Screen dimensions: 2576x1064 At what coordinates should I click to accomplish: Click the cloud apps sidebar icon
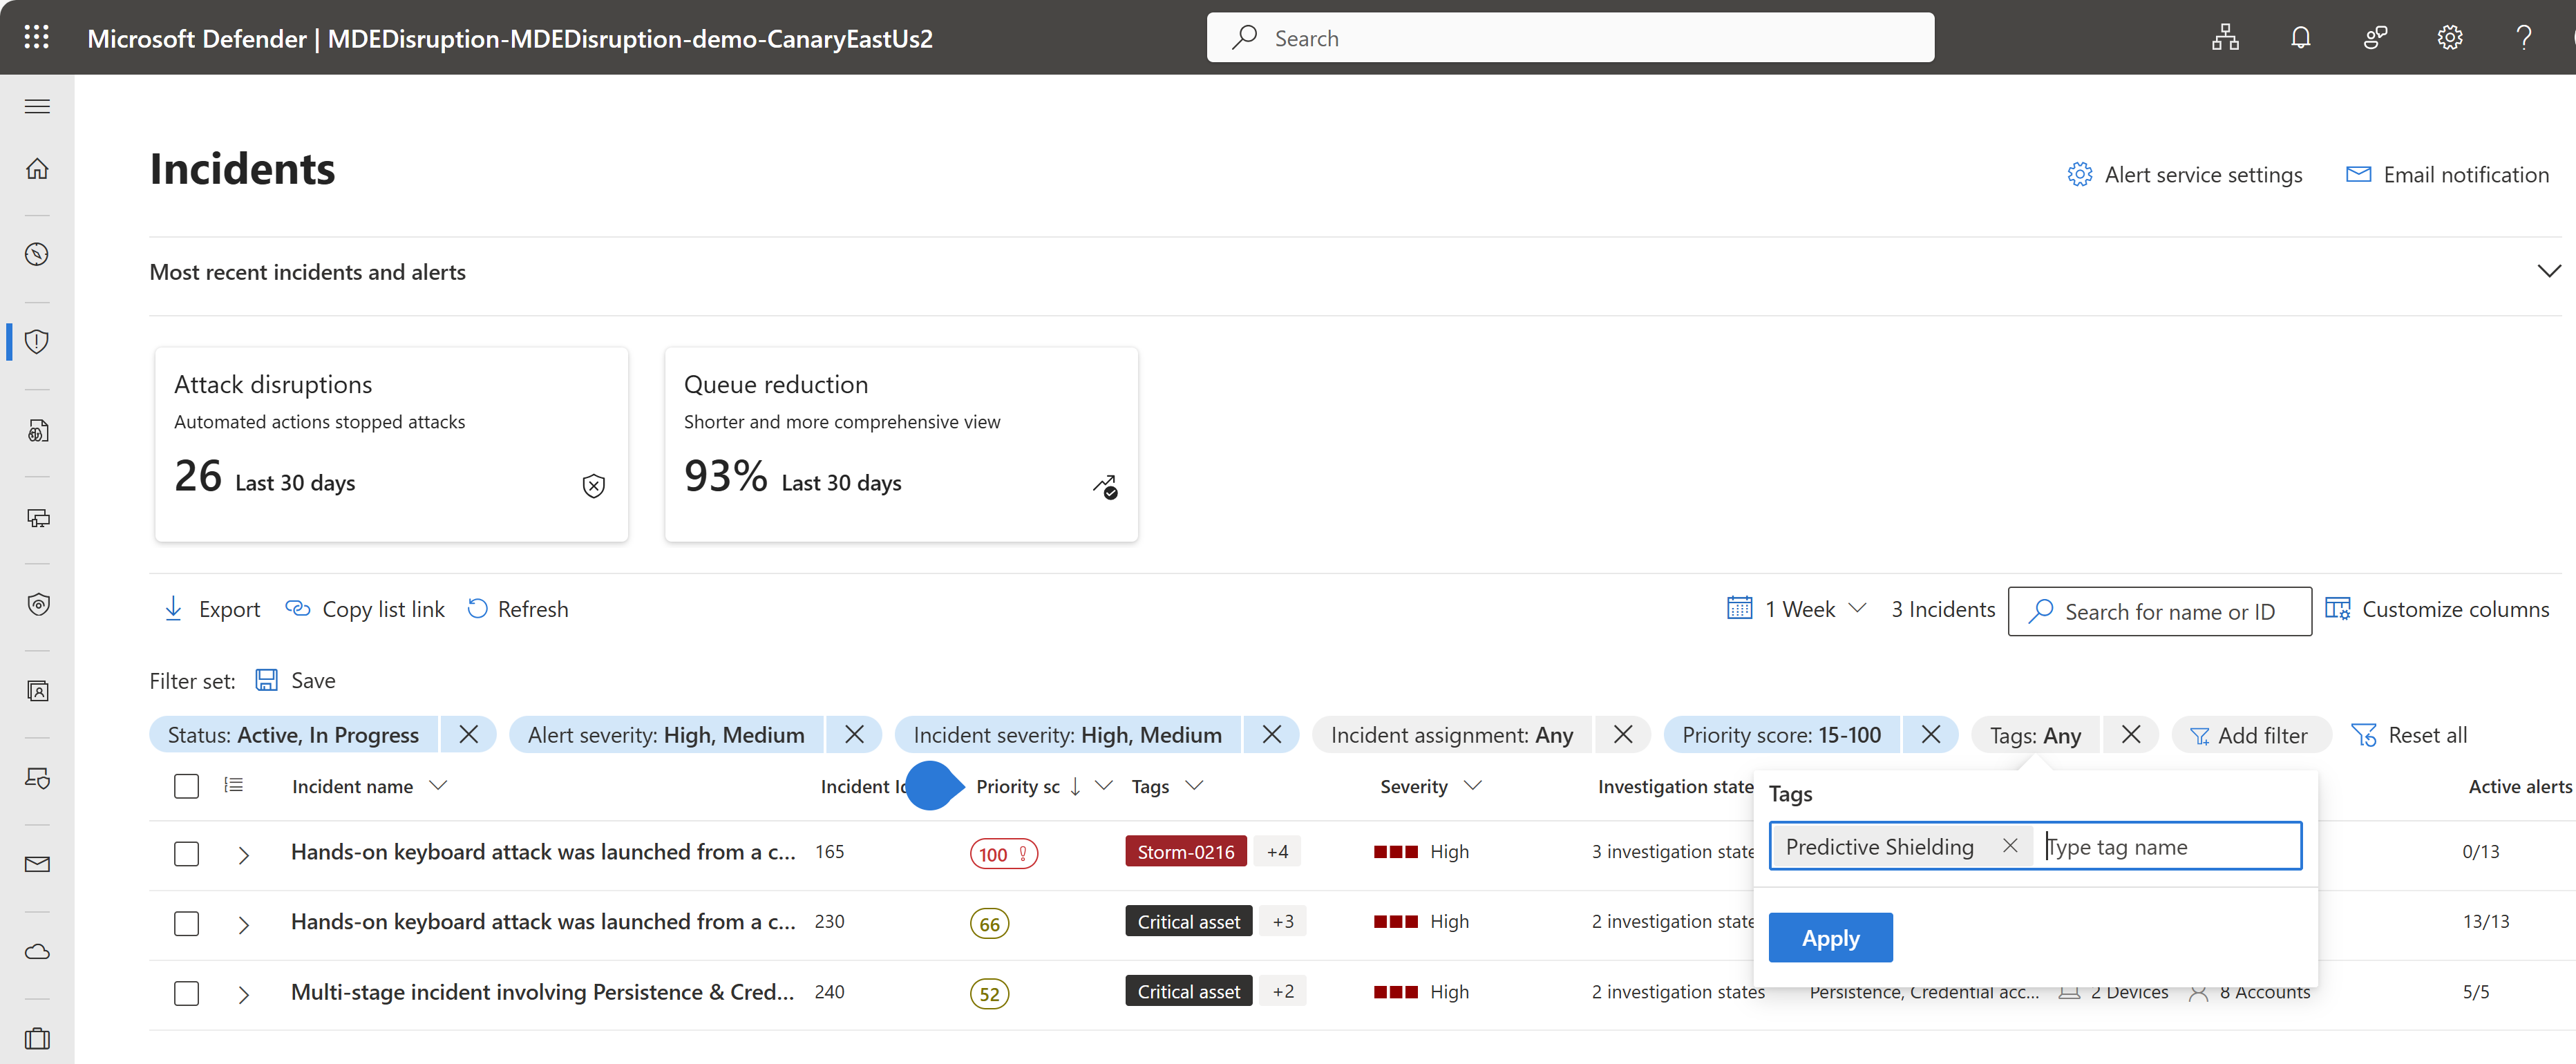click(37, 951)
